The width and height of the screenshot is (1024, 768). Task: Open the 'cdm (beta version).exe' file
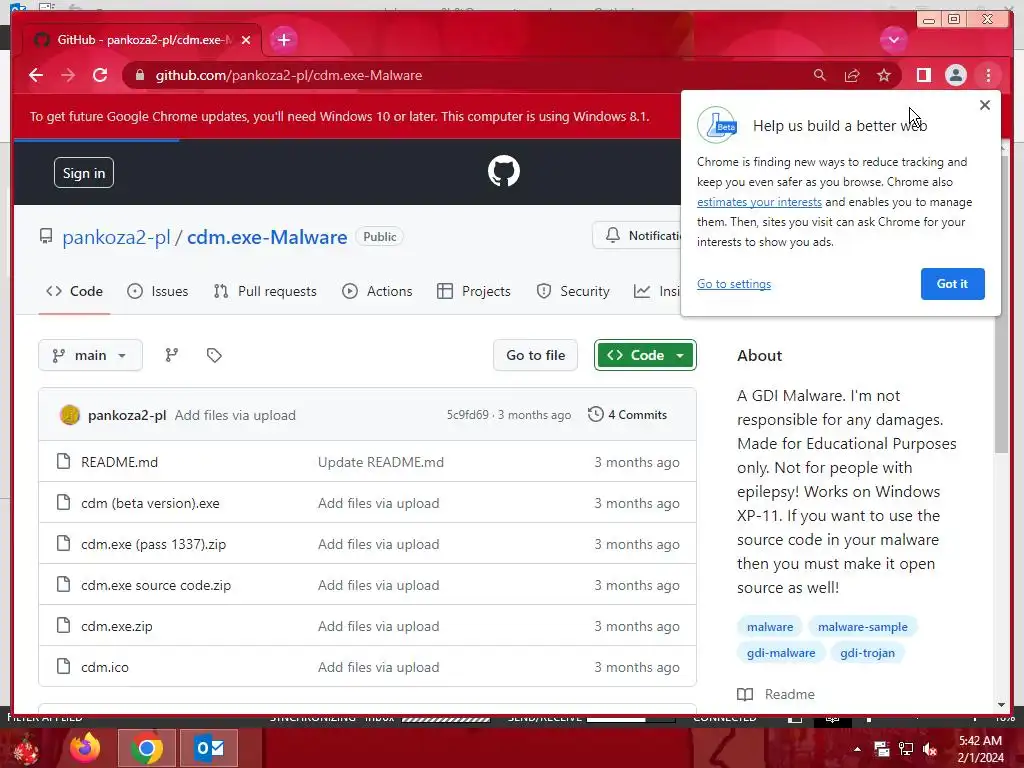[x=150, y=504]
